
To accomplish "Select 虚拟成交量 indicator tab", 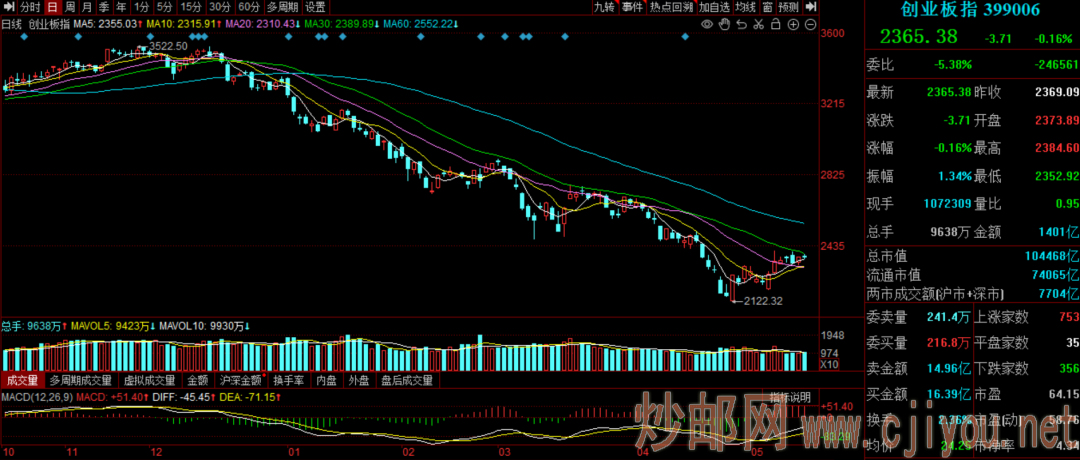I will (x=149, y=379).
